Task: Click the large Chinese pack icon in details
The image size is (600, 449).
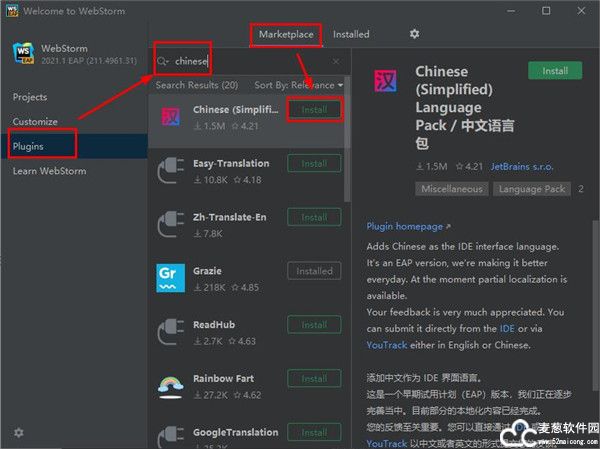Action: coord(386,81)
